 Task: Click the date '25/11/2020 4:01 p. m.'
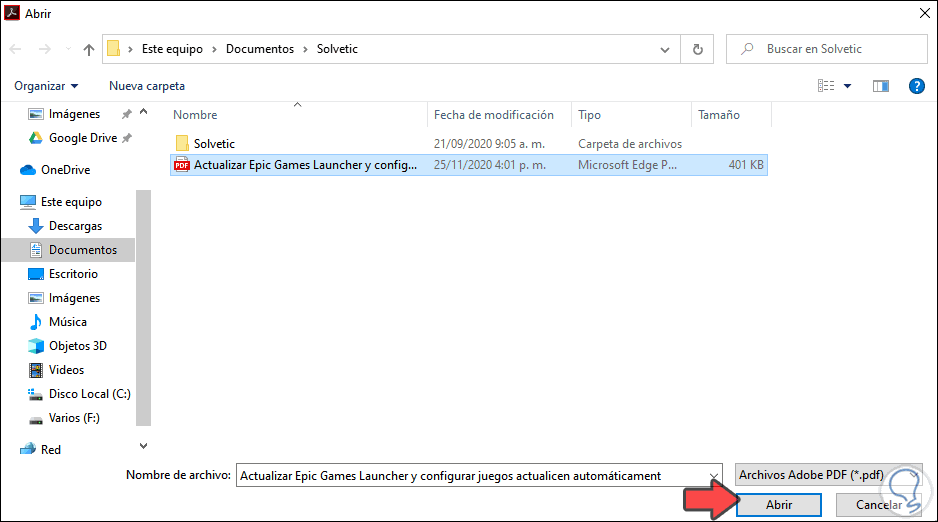[489, 165]
